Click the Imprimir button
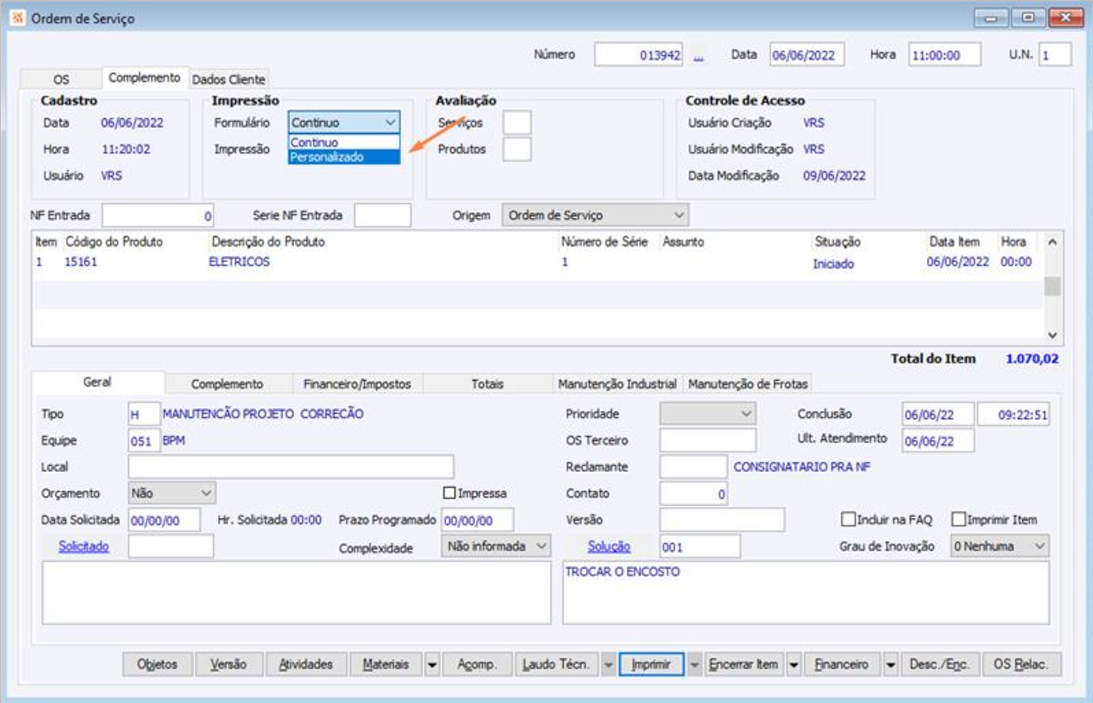1093x703 pixels. 651,665
